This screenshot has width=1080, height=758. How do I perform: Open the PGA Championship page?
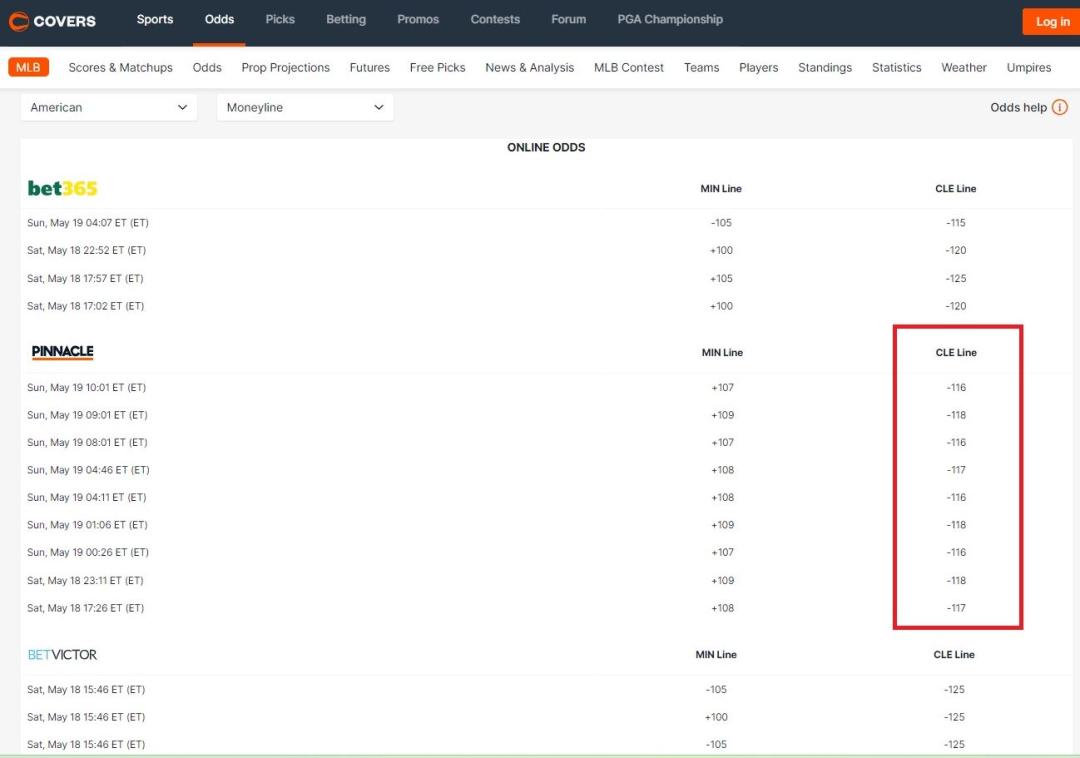pos(670,19)
